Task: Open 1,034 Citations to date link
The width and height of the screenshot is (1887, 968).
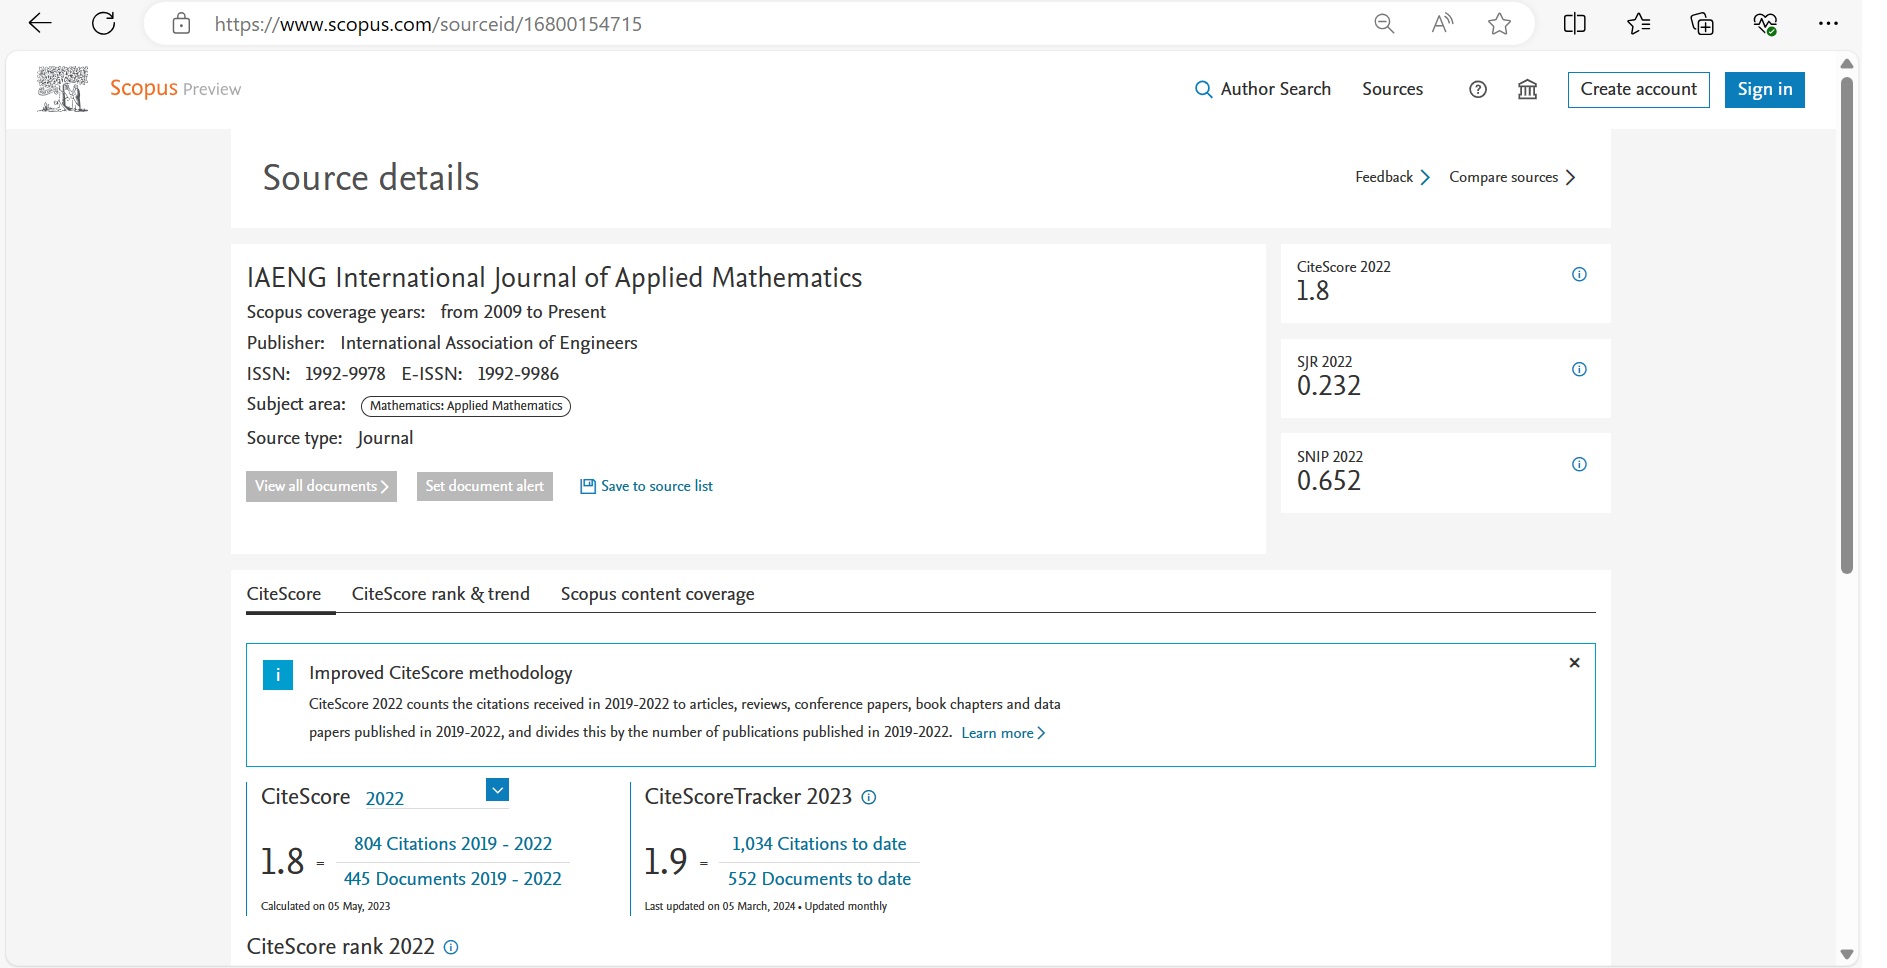Action: [x=819, y=844]
